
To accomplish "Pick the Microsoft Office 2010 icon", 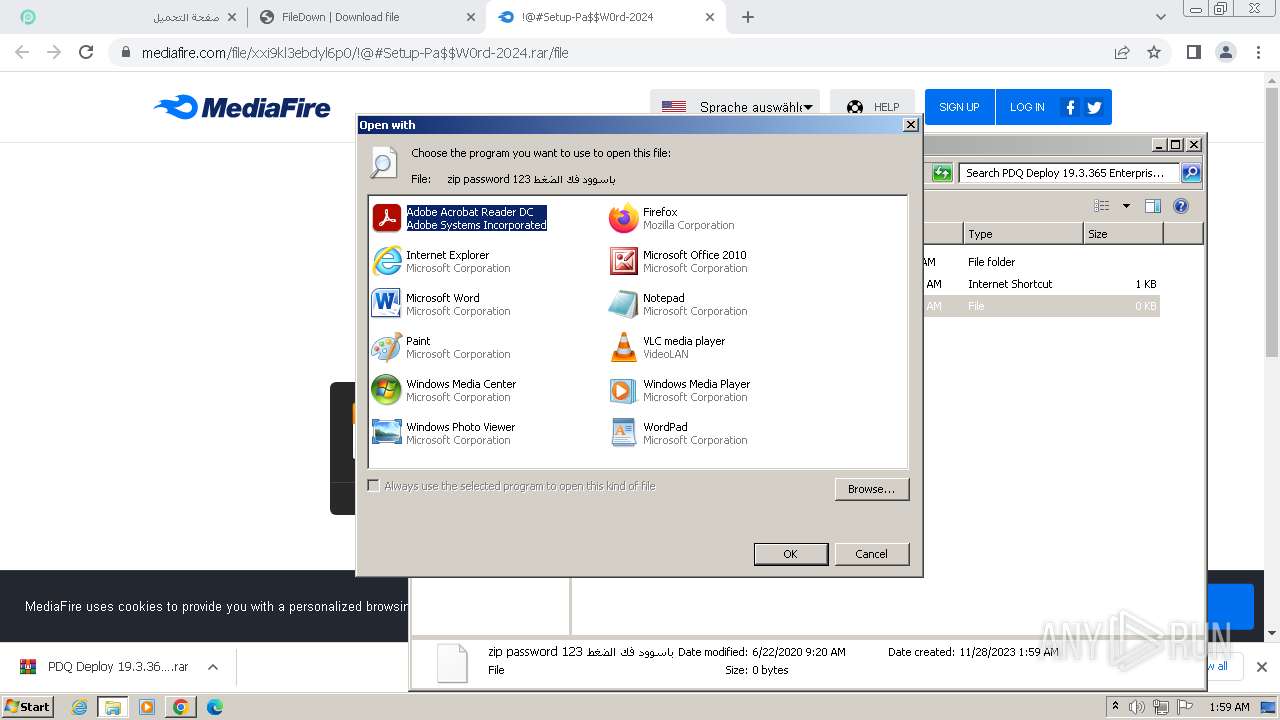I will (623, 261).
